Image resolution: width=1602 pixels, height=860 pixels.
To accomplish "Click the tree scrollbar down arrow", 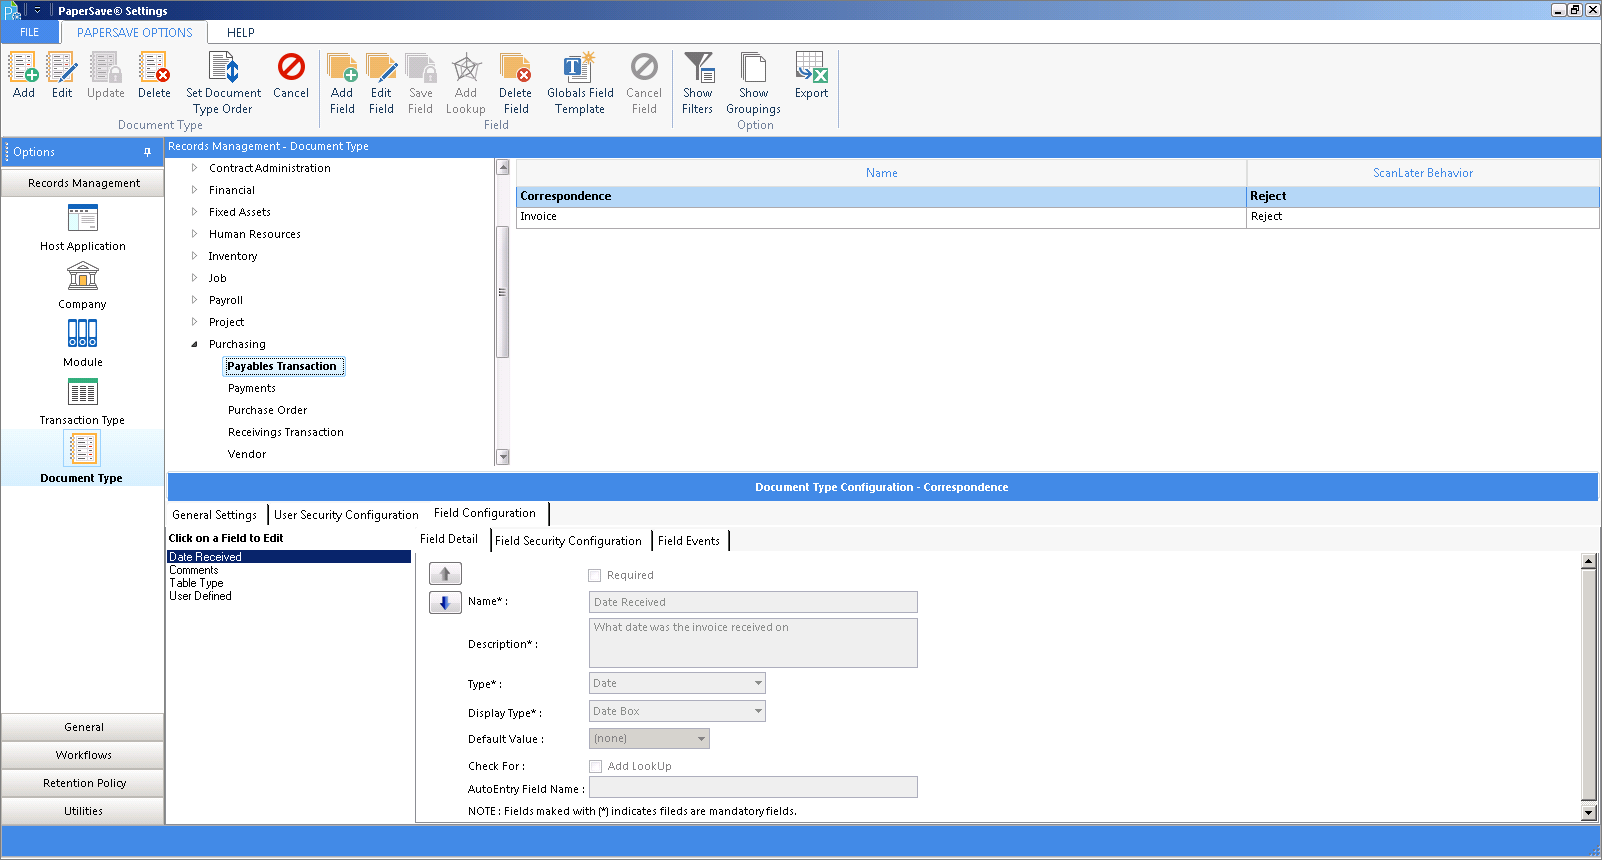I will (503, 457).
